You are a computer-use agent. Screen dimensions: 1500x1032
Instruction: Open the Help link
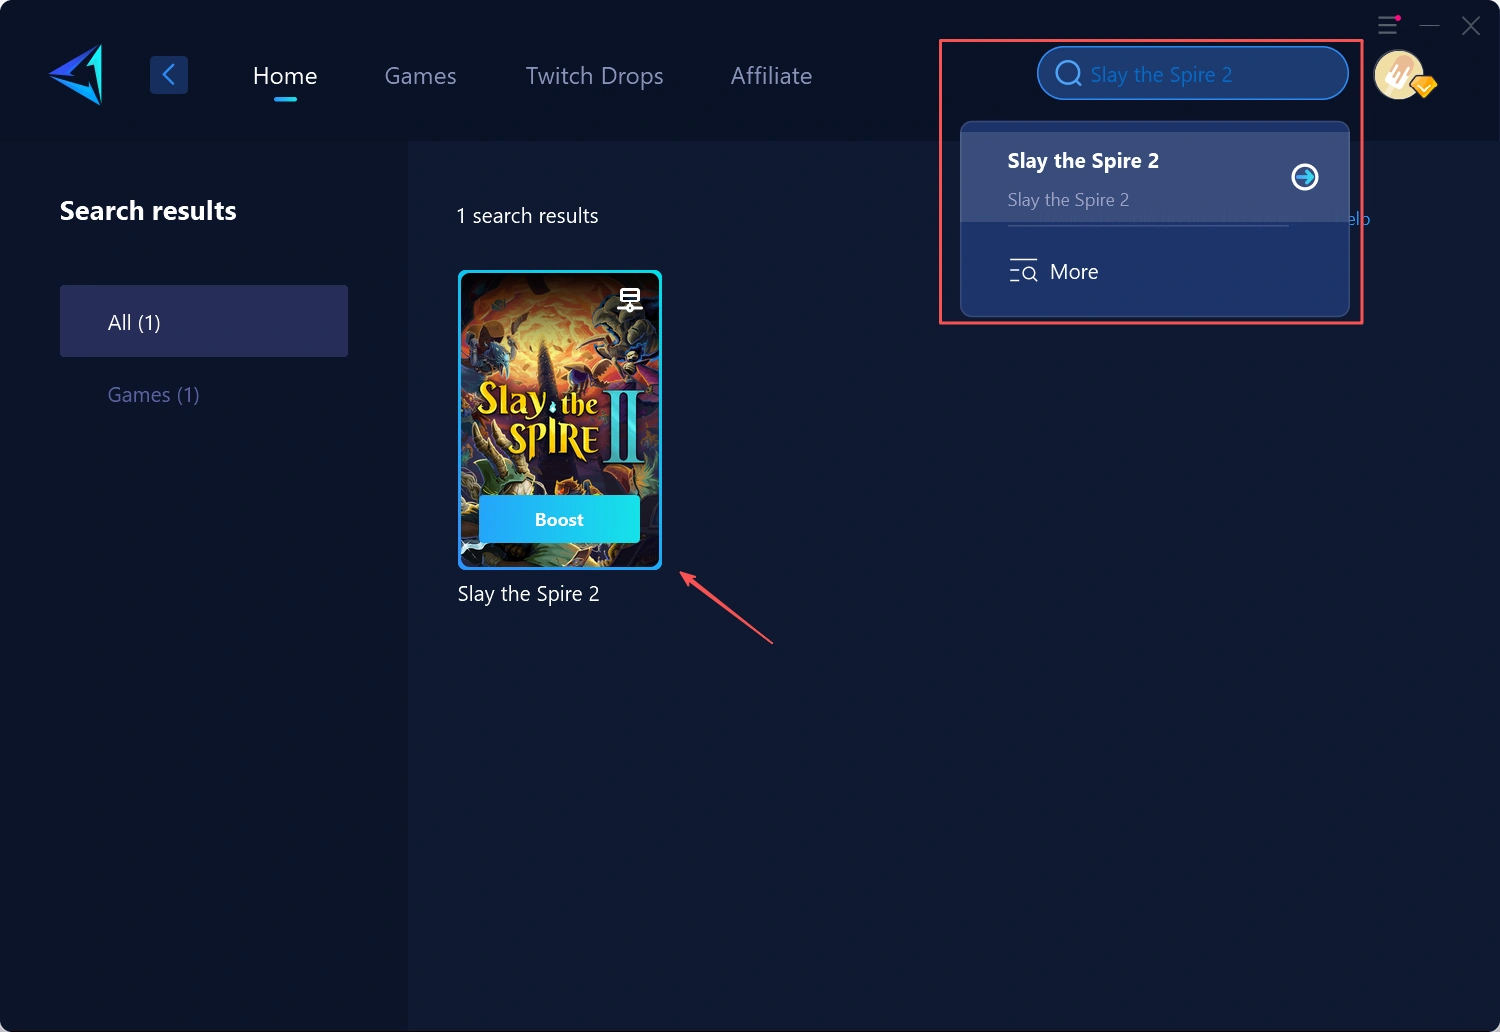point(1356,219)
